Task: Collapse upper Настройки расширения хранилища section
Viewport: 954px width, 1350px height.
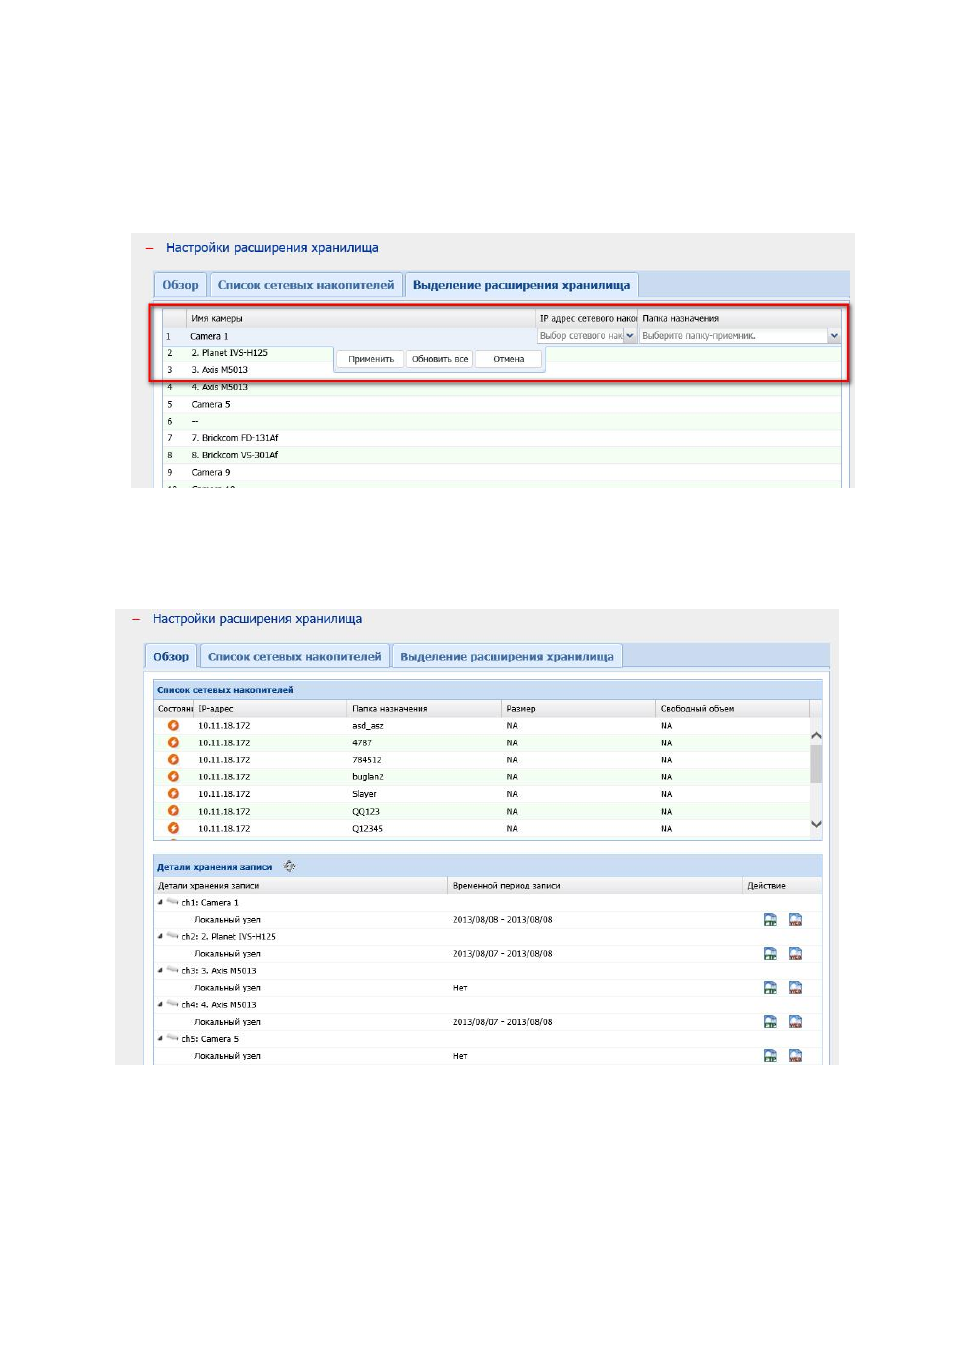Action: 149,248
